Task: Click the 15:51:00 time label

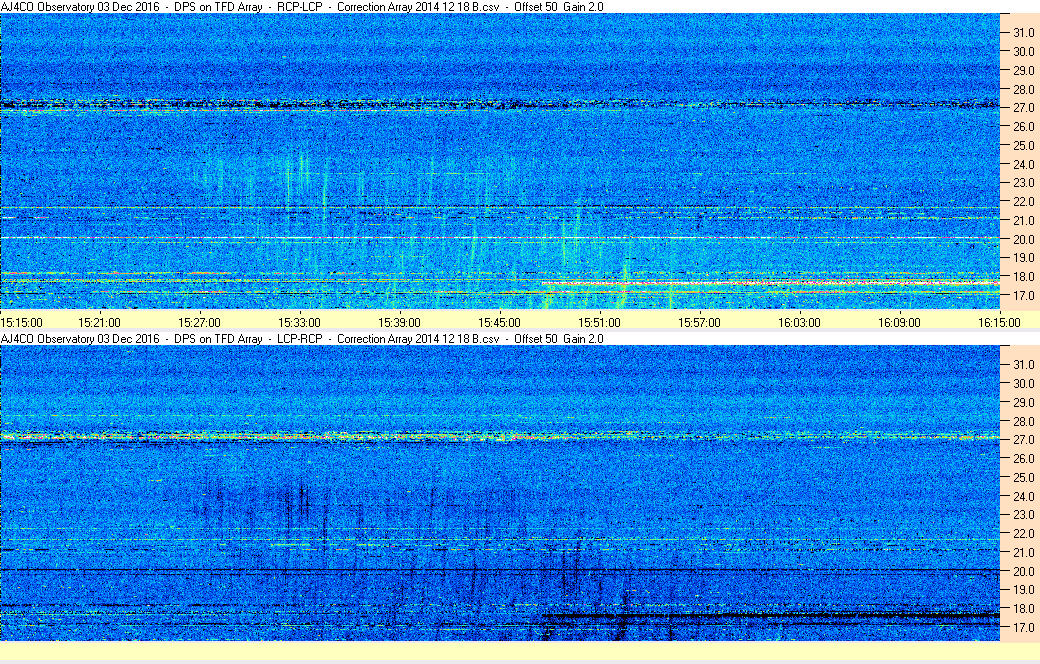Action: 600,322
